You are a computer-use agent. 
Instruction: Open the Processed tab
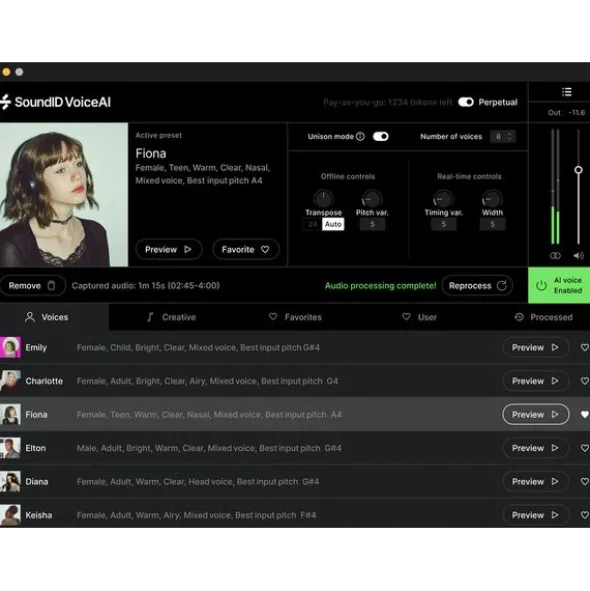[x=544, y=317]
